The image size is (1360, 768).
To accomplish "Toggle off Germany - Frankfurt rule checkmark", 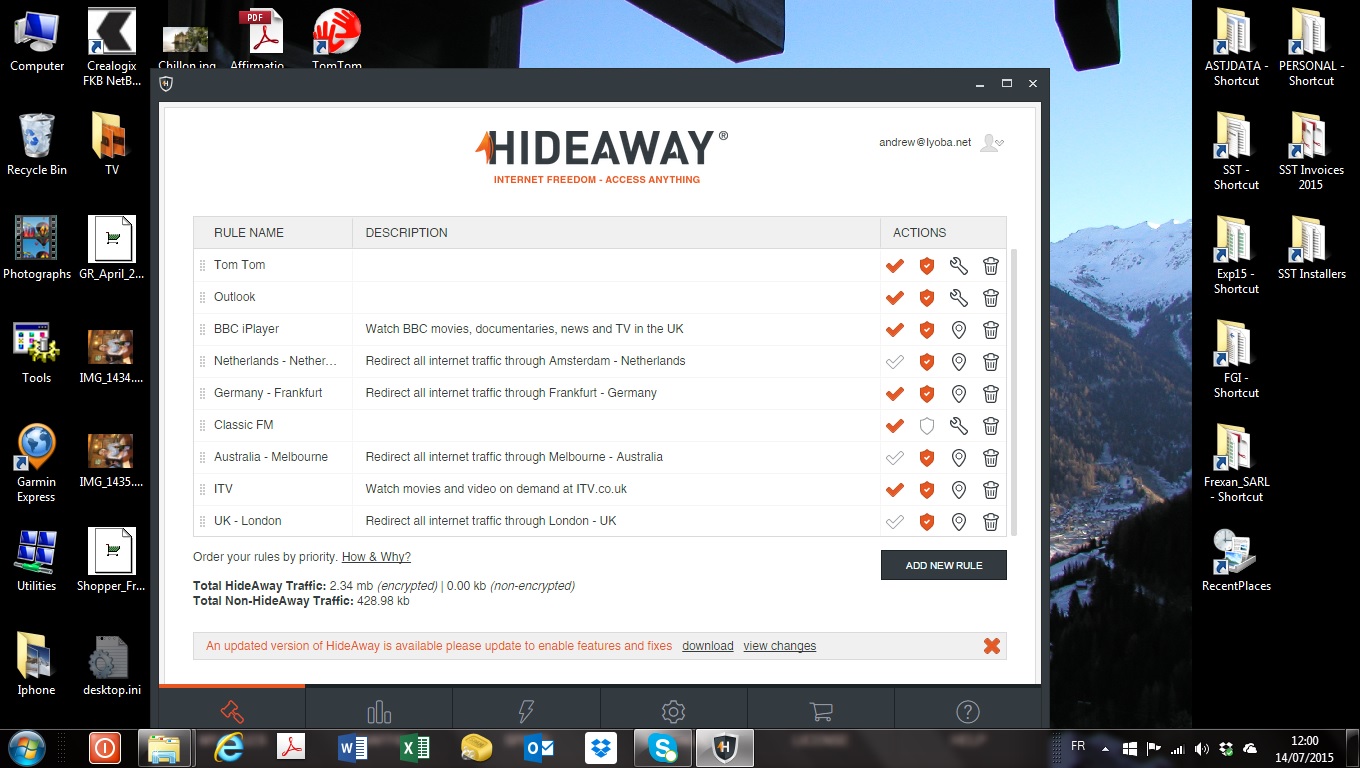I will (895, 394).
